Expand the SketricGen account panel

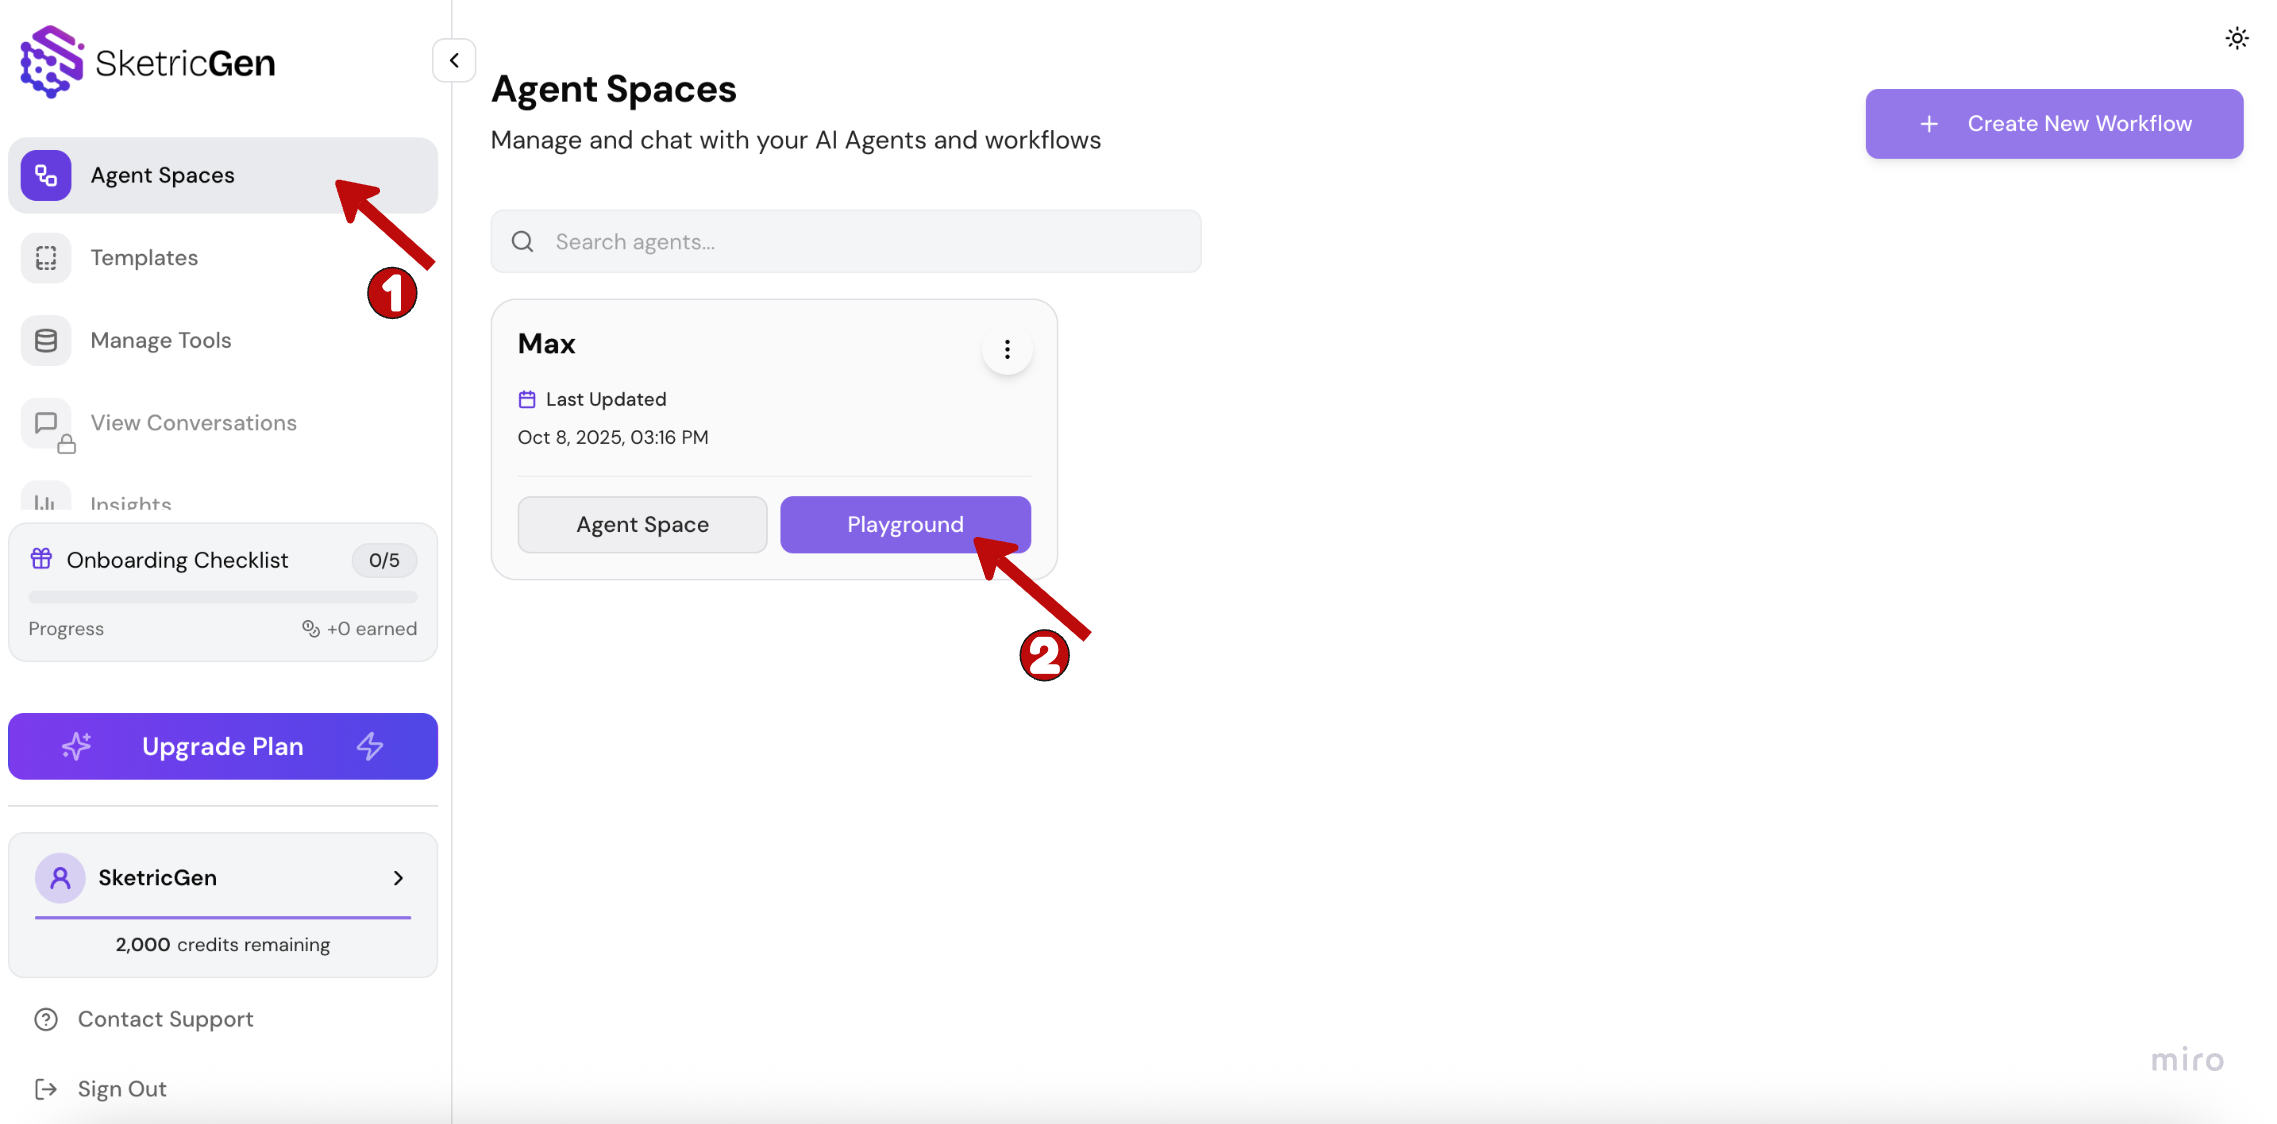click(x=398, y=877)
